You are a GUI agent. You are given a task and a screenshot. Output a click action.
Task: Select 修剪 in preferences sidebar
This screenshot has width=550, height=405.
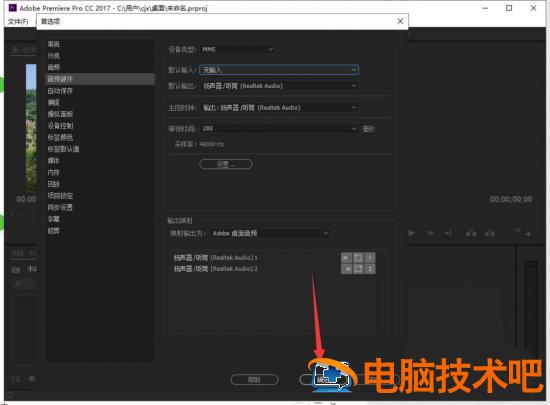pyautogui.click(x=54, y=231)
